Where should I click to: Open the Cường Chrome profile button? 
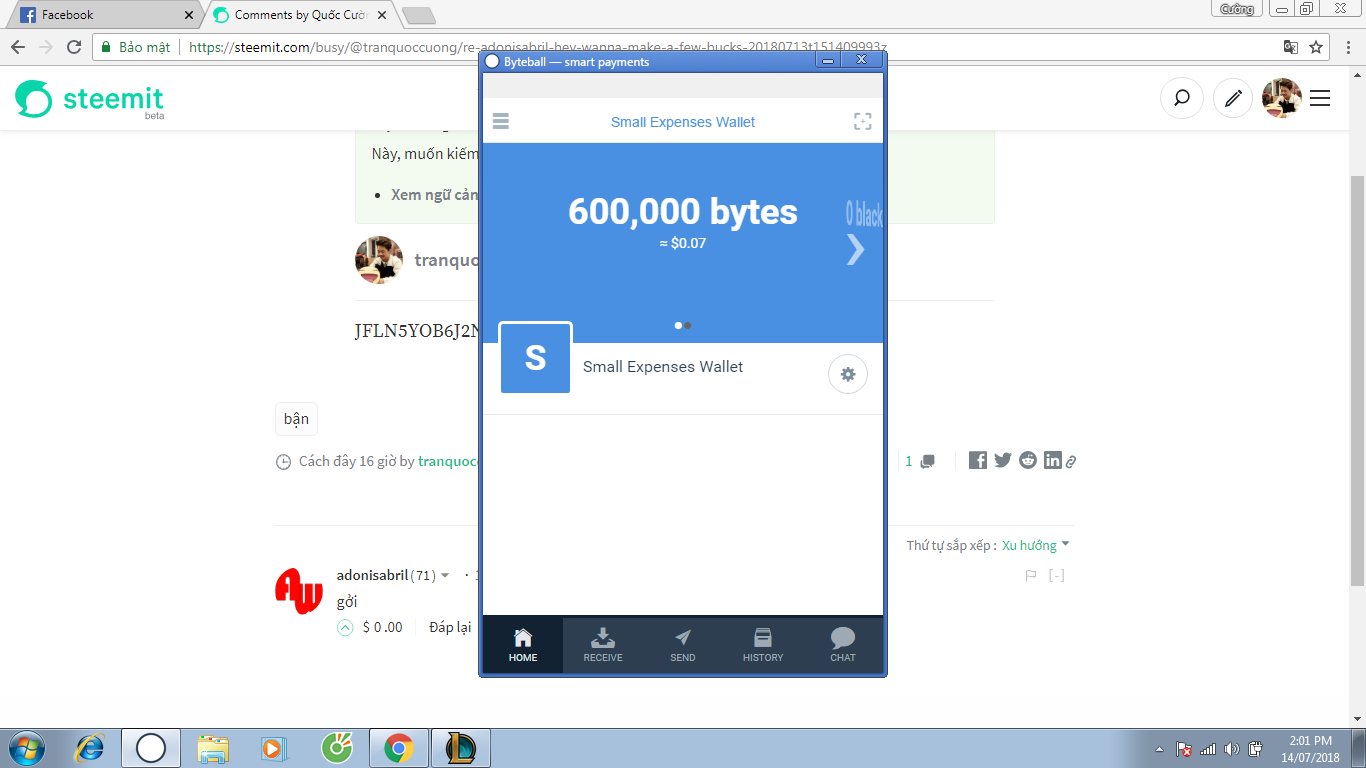pos(1237,9)
